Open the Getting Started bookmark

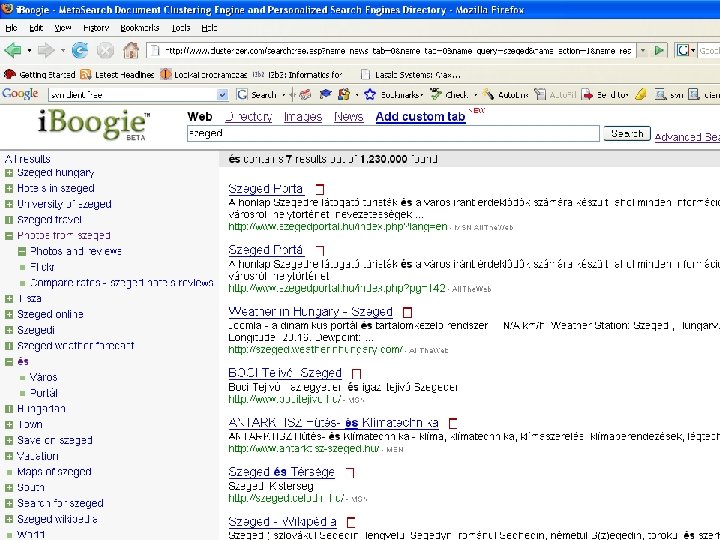[x=39, y=74]
